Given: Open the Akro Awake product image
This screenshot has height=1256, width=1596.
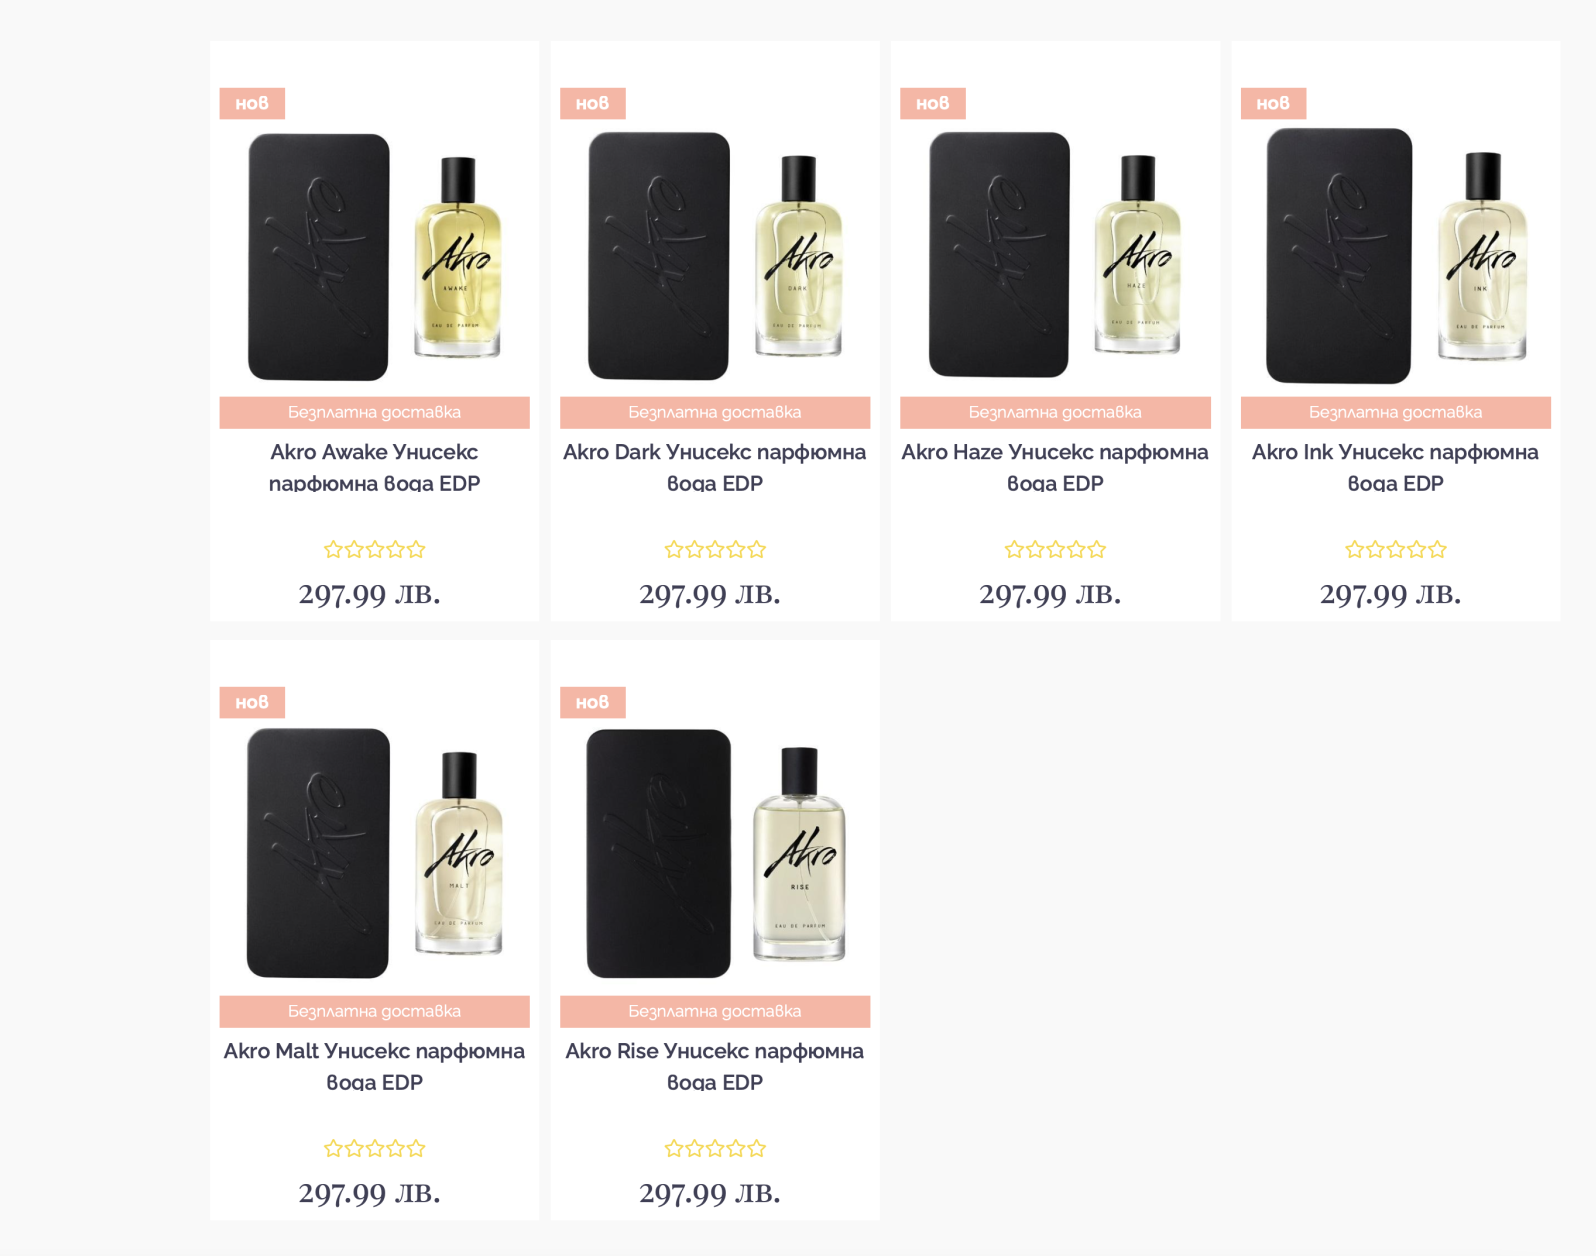Looking at the screenshot, I should [x=374, y=257].
